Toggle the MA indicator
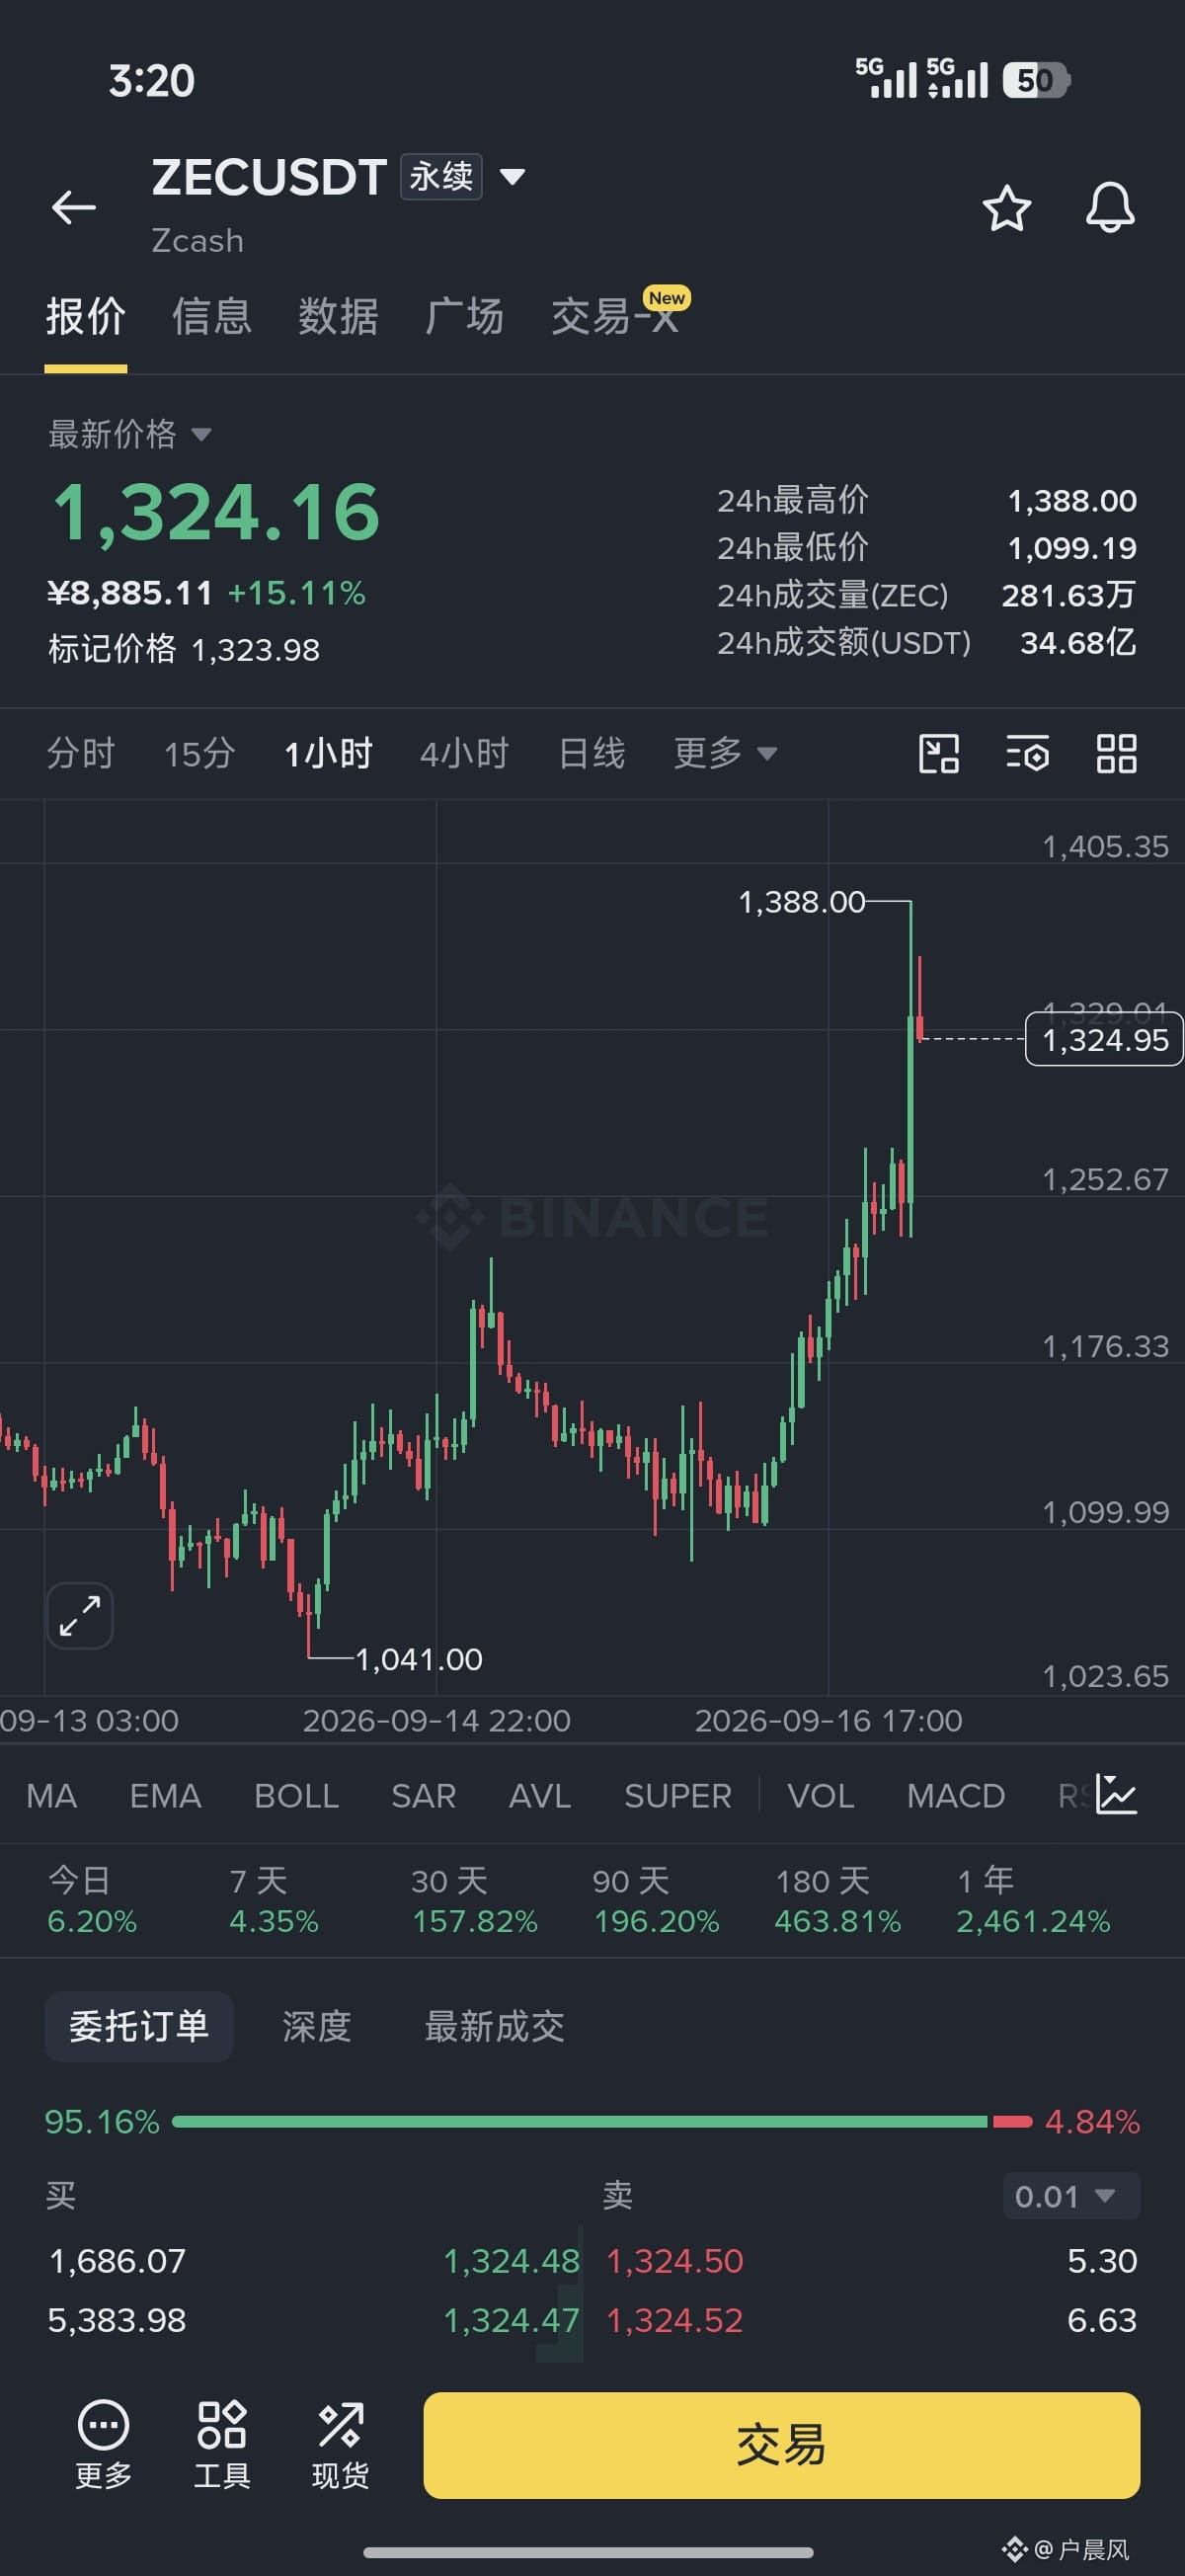Screen dimensions: 1185x2576 point(51,1796)
